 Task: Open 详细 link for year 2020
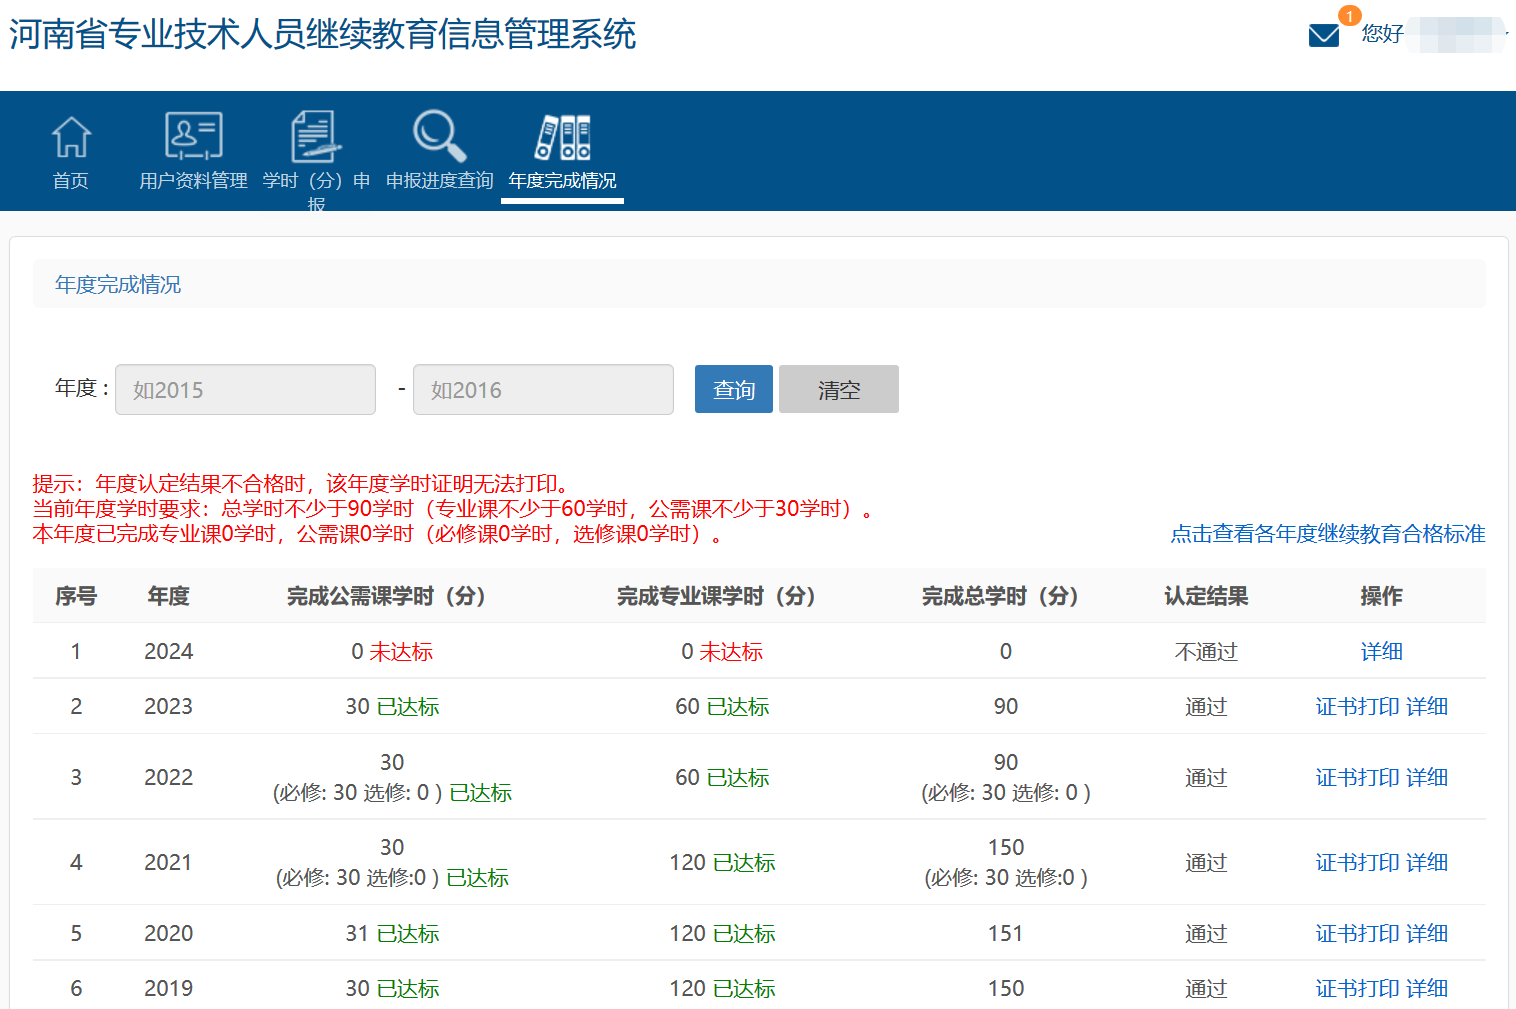pyautogui.click(x=1427, y=934)
